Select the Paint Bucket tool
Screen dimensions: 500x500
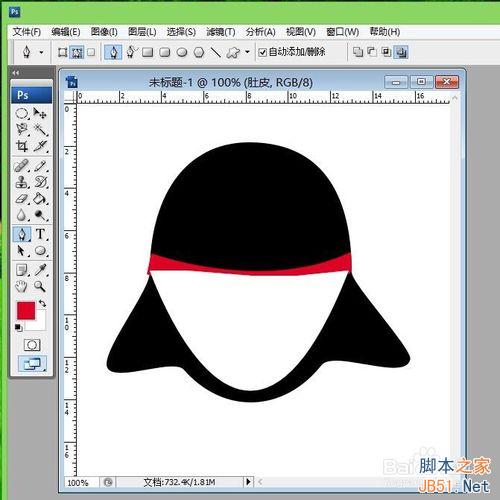(40, 199)
